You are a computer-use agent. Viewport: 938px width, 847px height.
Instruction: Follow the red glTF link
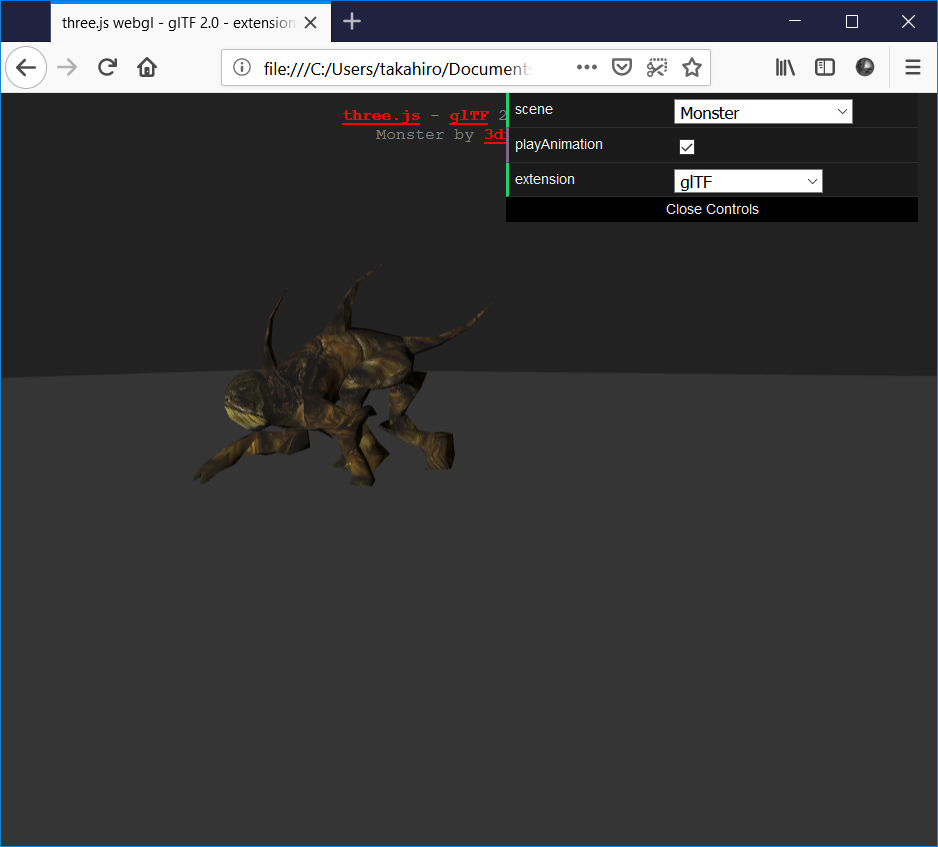tap(469, 115)
